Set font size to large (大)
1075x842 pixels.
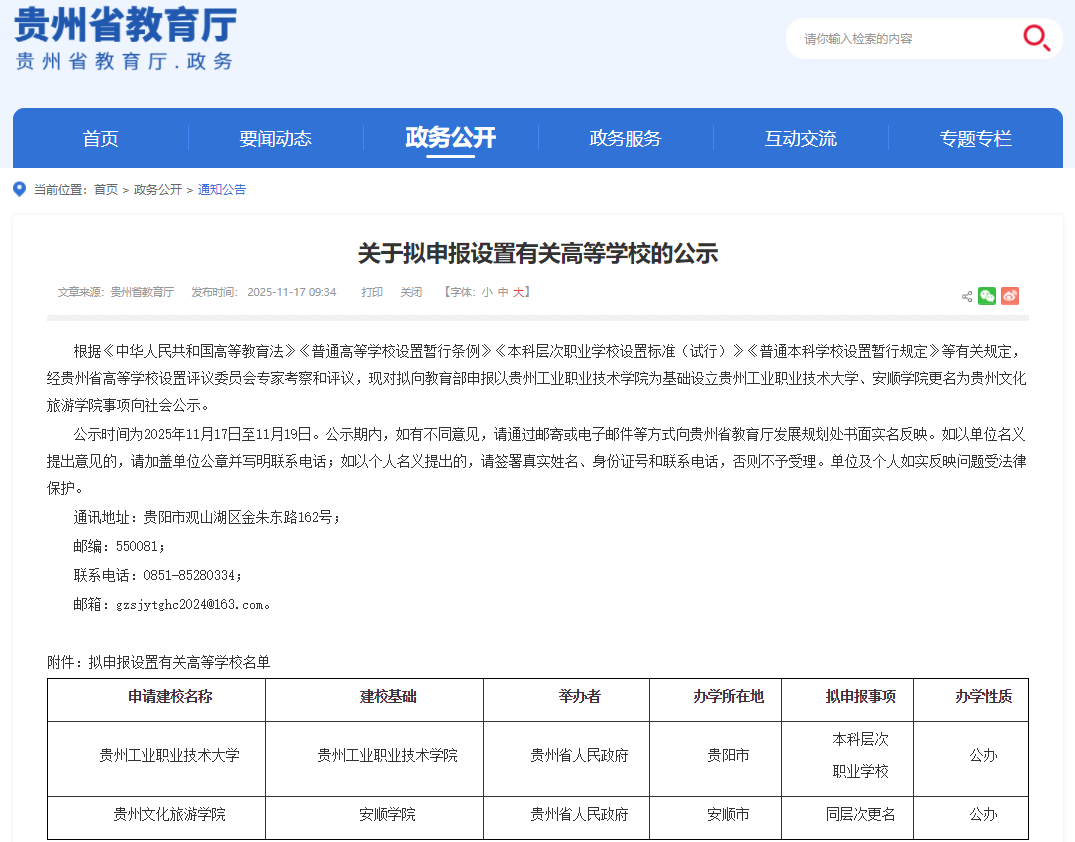click(x=518, y=292)
